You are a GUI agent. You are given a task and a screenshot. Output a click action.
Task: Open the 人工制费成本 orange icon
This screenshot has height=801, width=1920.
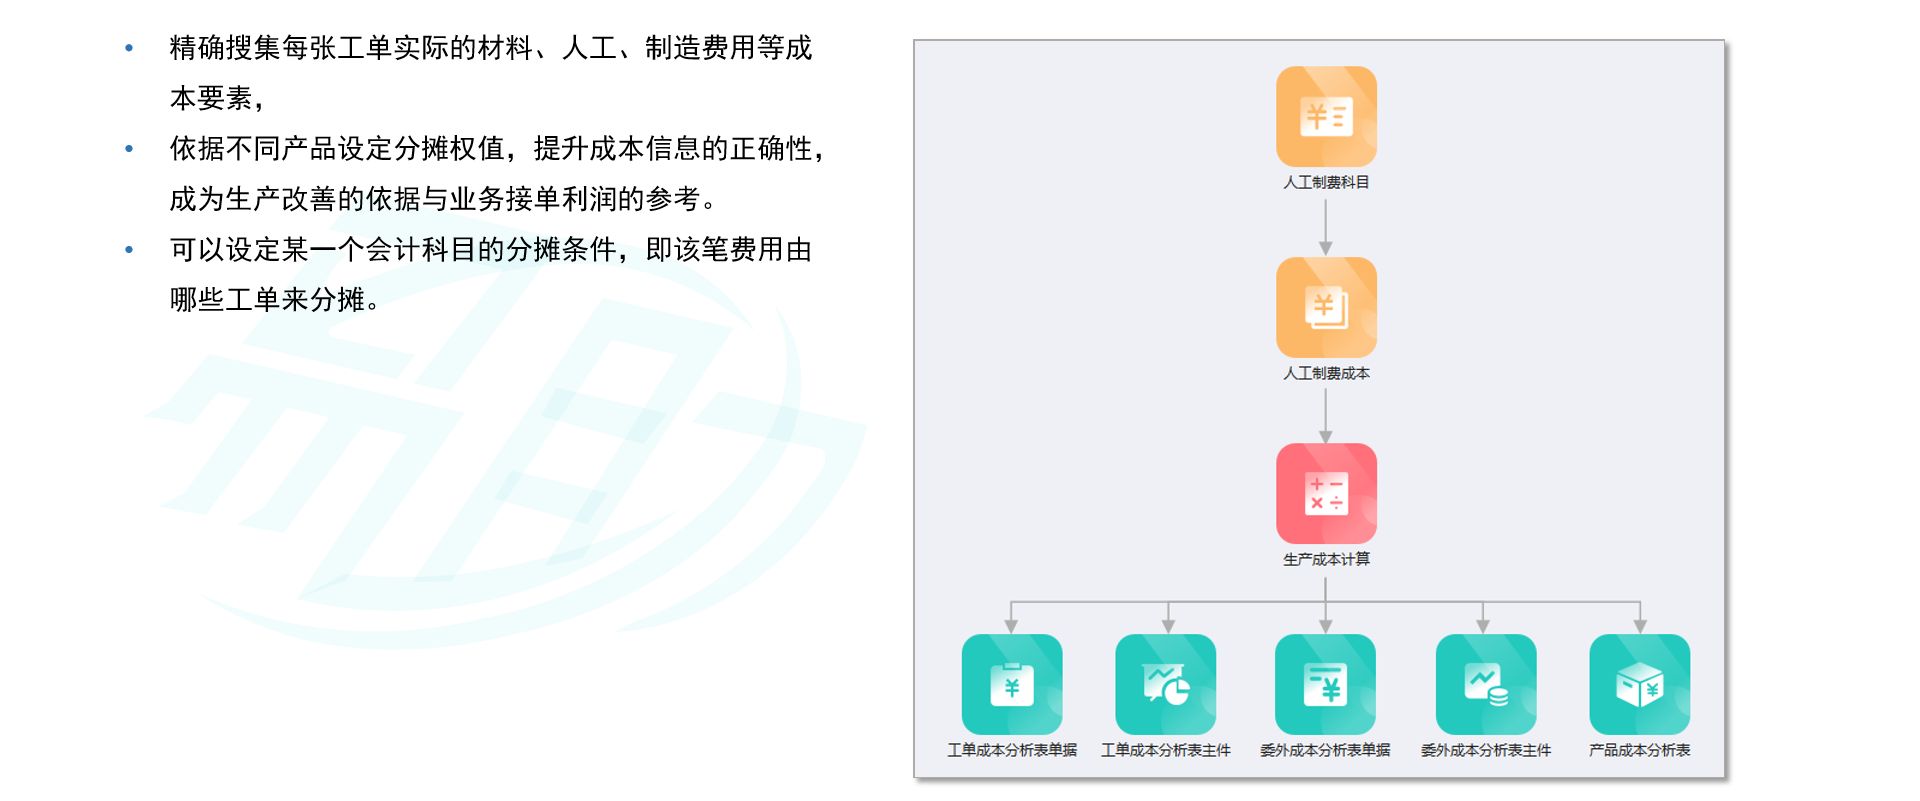(x=1326, y=307)
